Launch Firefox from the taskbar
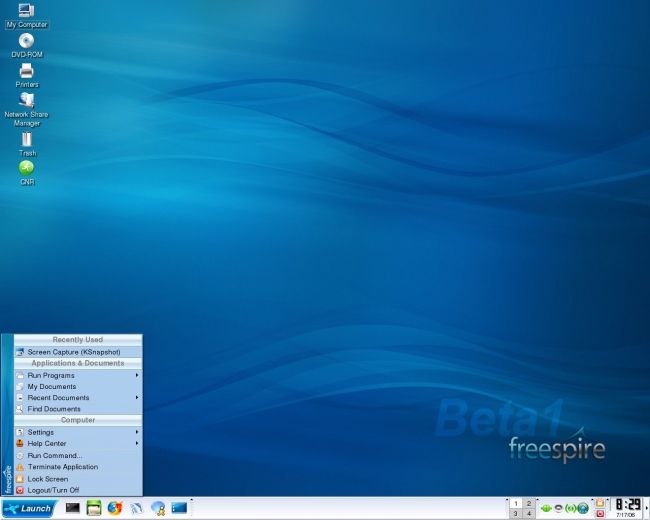Screen dimensions: 650x520 point(114,508)
